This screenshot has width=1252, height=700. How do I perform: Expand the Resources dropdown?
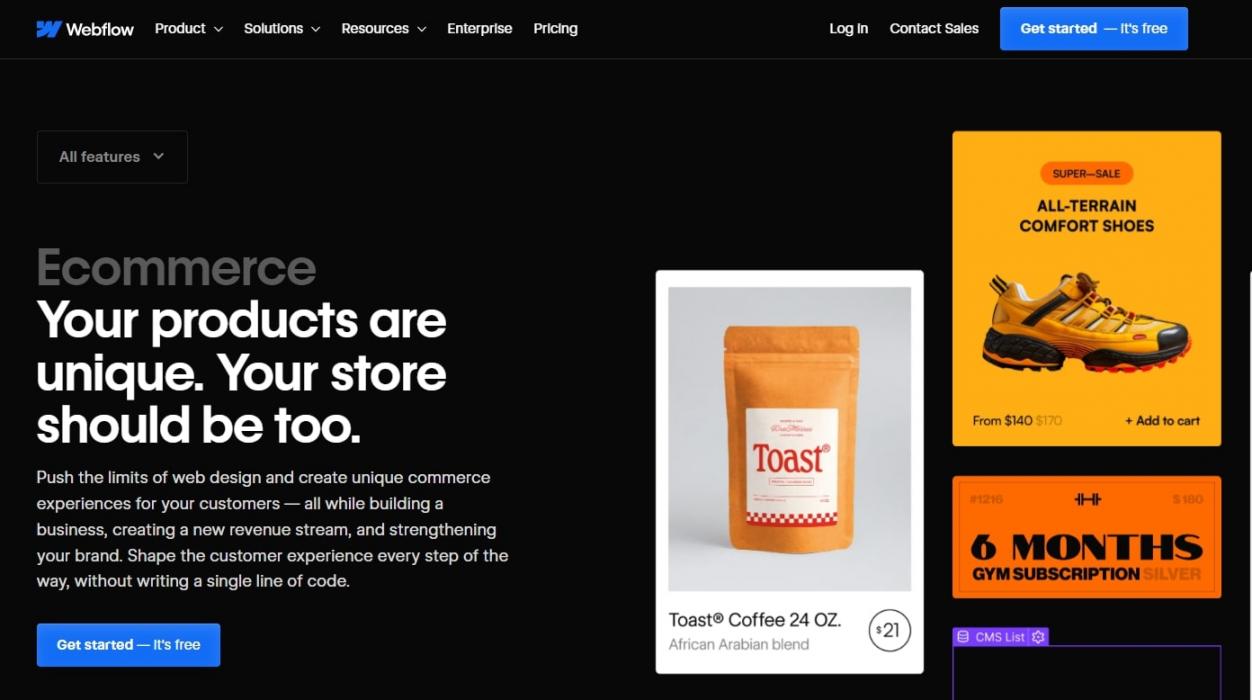[x=384, y=29]
